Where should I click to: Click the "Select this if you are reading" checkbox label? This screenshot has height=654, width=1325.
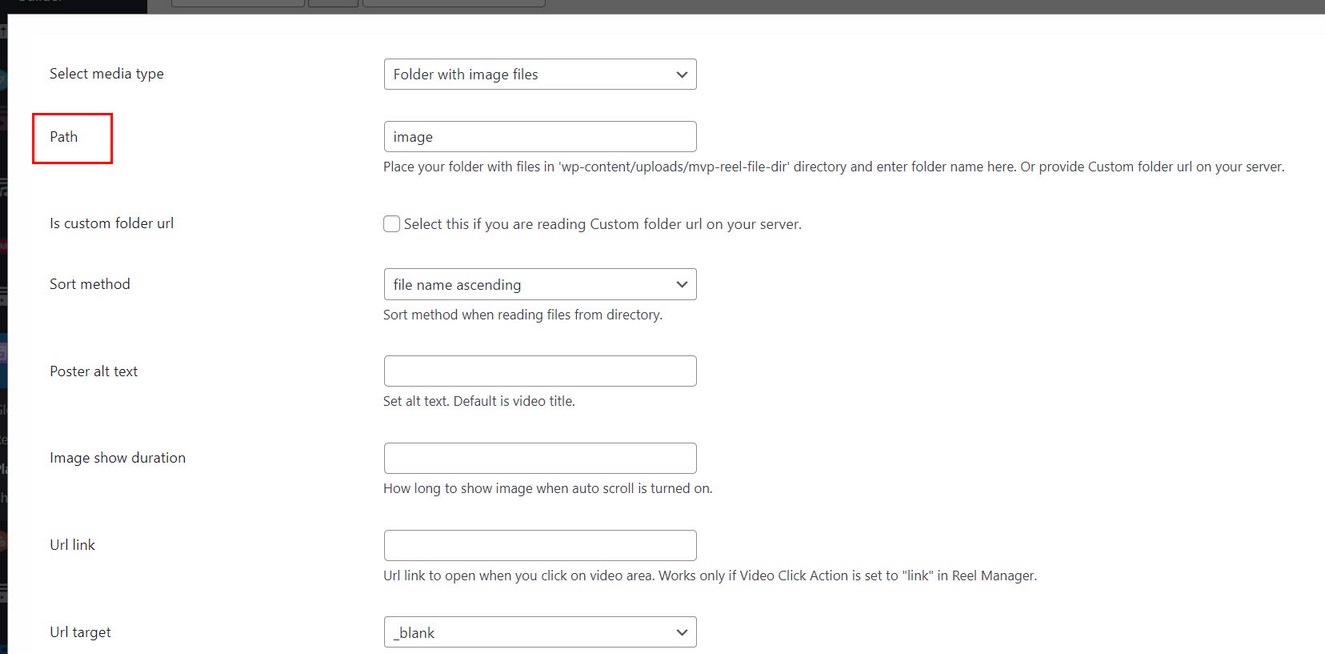pos(602,224)
